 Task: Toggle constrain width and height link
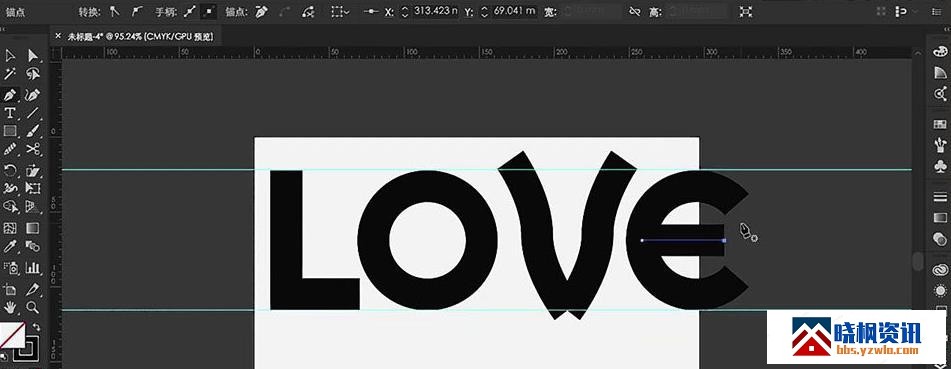[634, 11]
